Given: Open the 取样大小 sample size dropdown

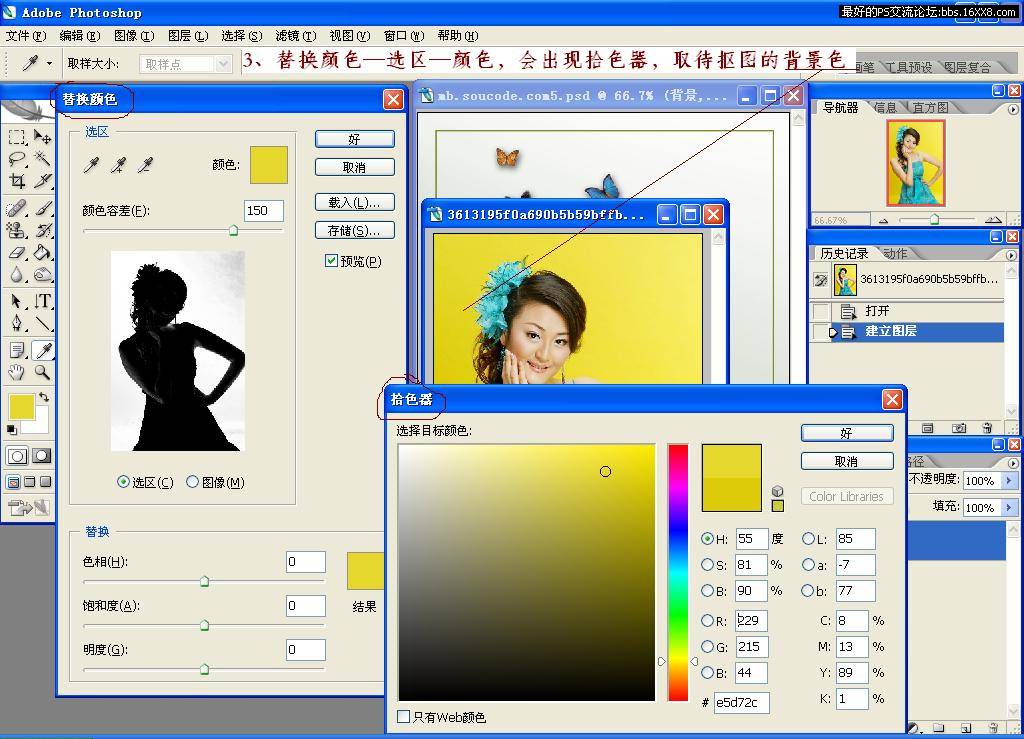Looking at the screenshot, I should pyautogui.click(x=223, y=64).
